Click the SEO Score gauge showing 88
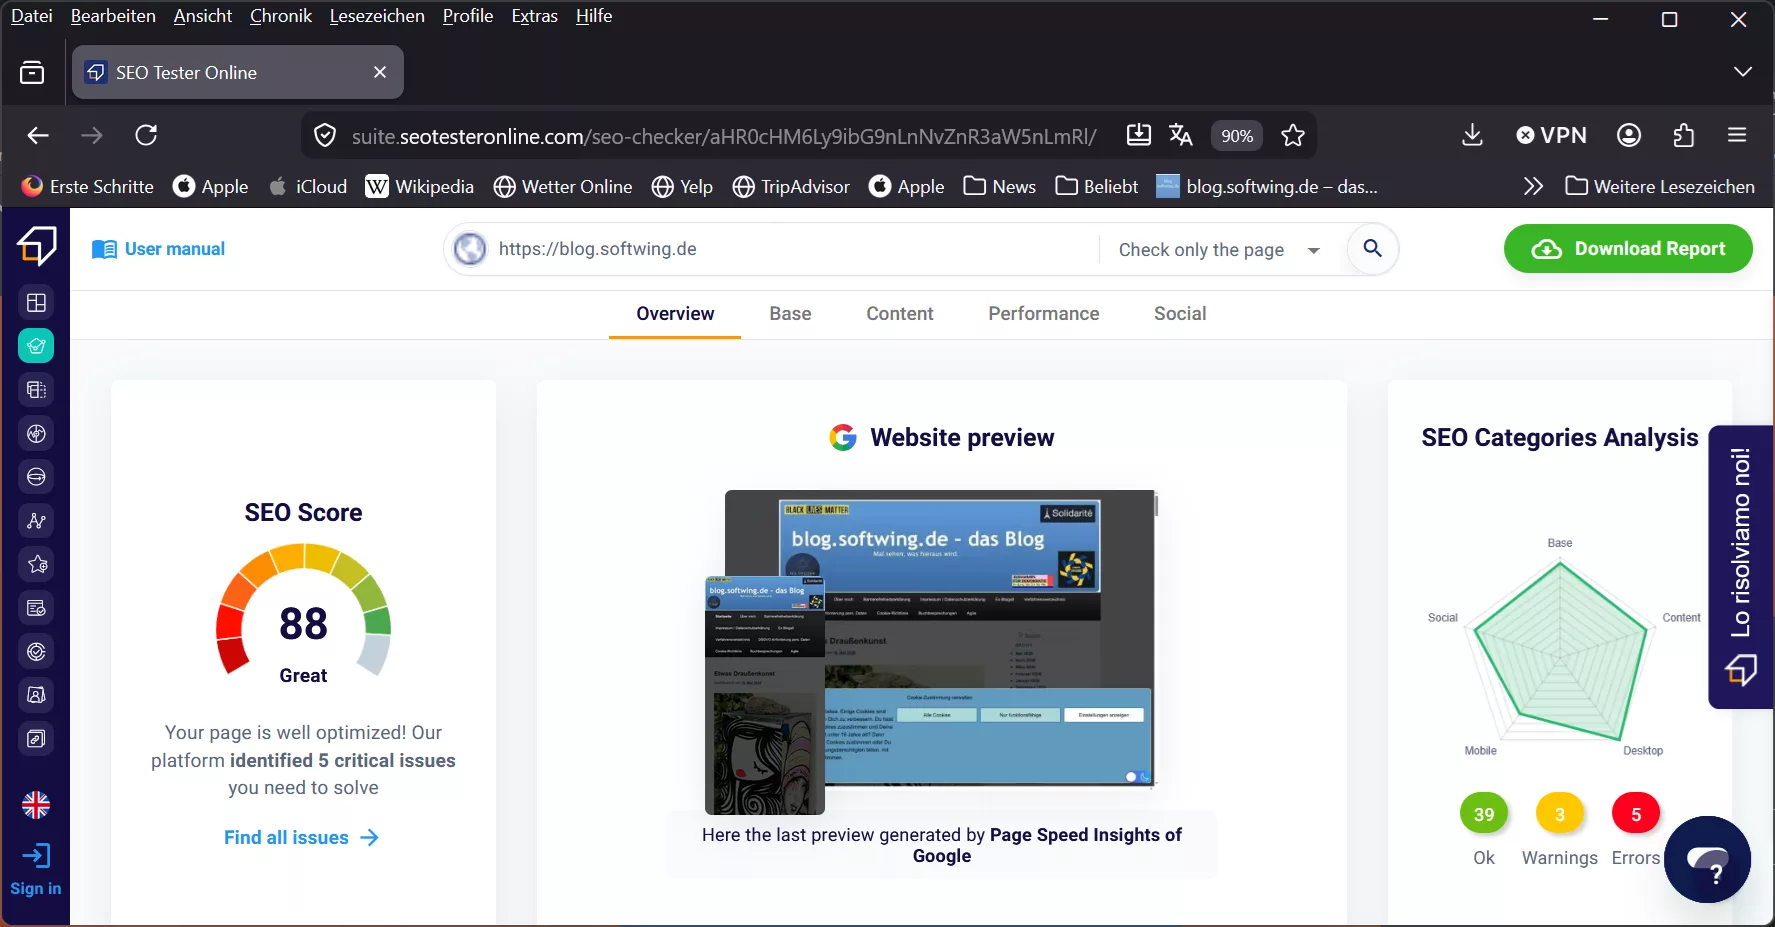1775x927 pixels. pyautogui.click(x=303, y=610)
